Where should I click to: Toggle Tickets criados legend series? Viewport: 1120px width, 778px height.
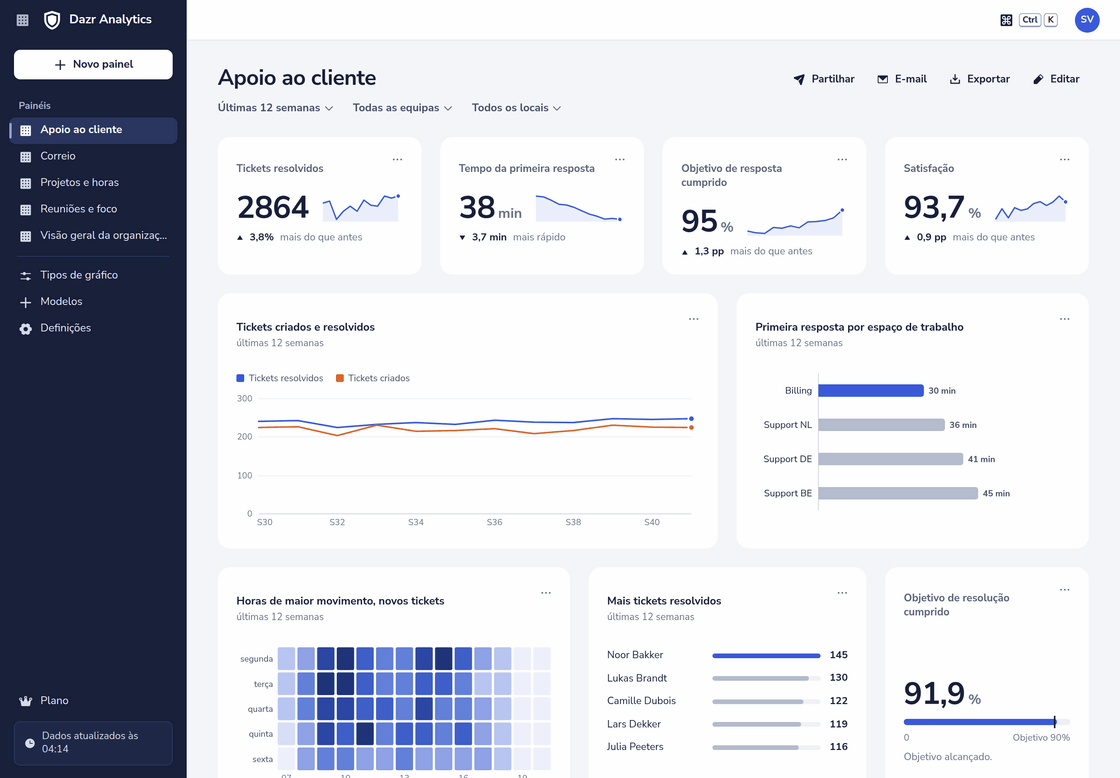tap(373, 379)
